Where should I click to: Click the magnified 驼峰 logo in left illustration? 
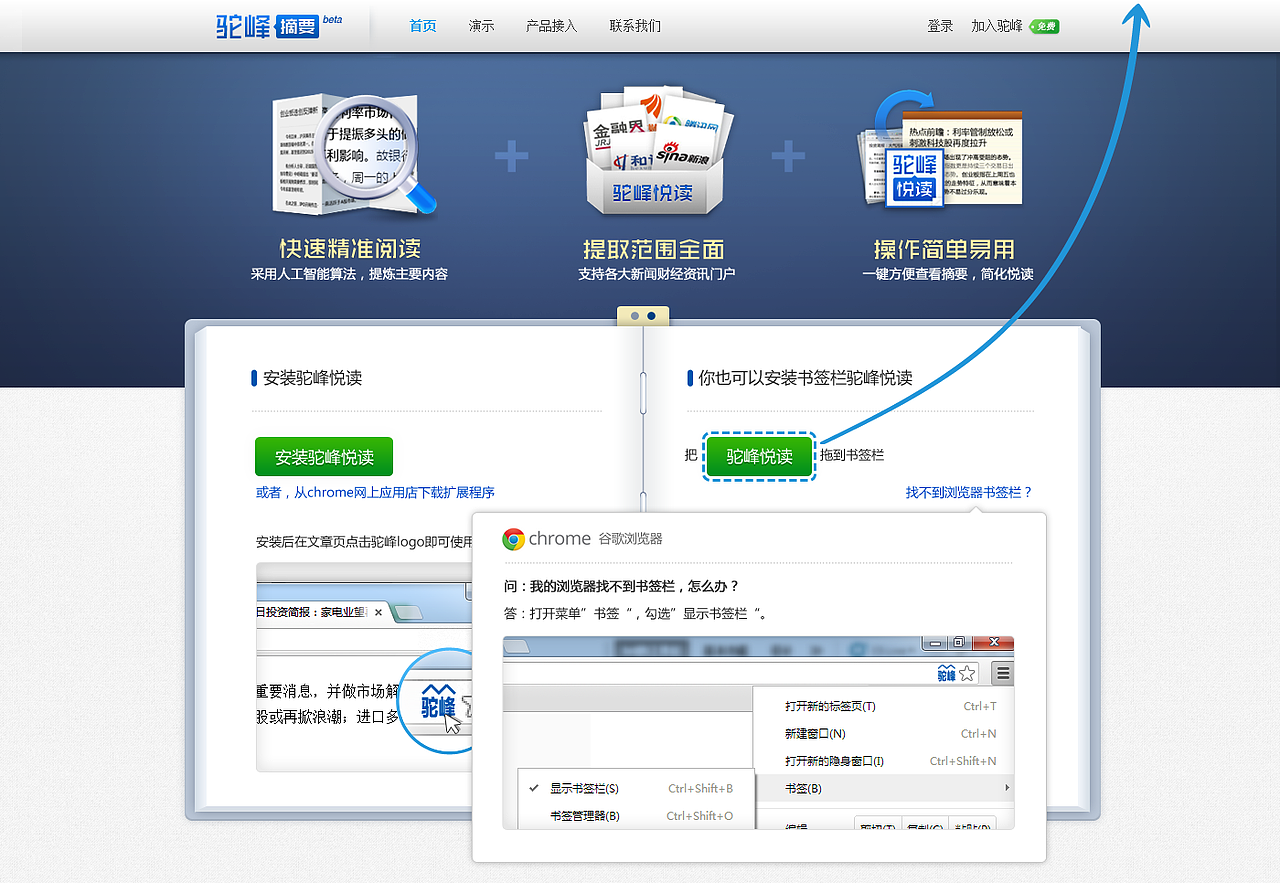pyautogui.click(x=438, y=701)
